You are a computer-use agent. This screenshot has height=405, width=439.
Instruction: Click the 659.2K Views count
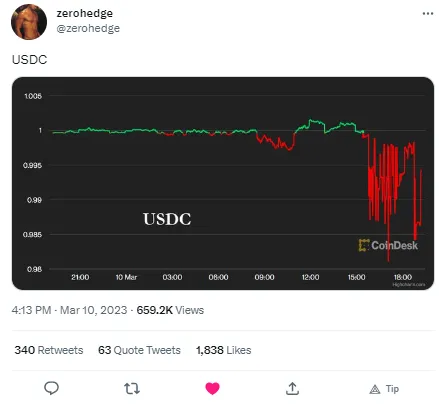[170, 310]
